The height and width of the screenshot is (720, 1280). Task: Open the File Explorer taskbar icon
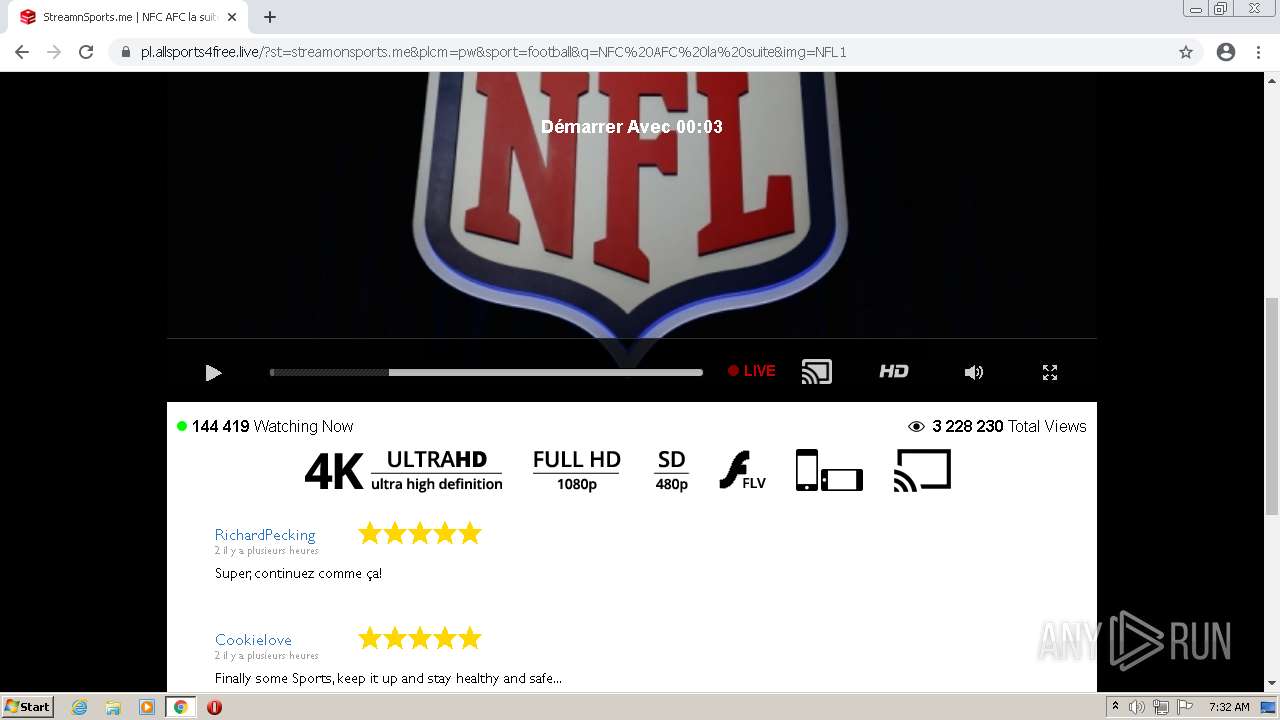[113, 707]
